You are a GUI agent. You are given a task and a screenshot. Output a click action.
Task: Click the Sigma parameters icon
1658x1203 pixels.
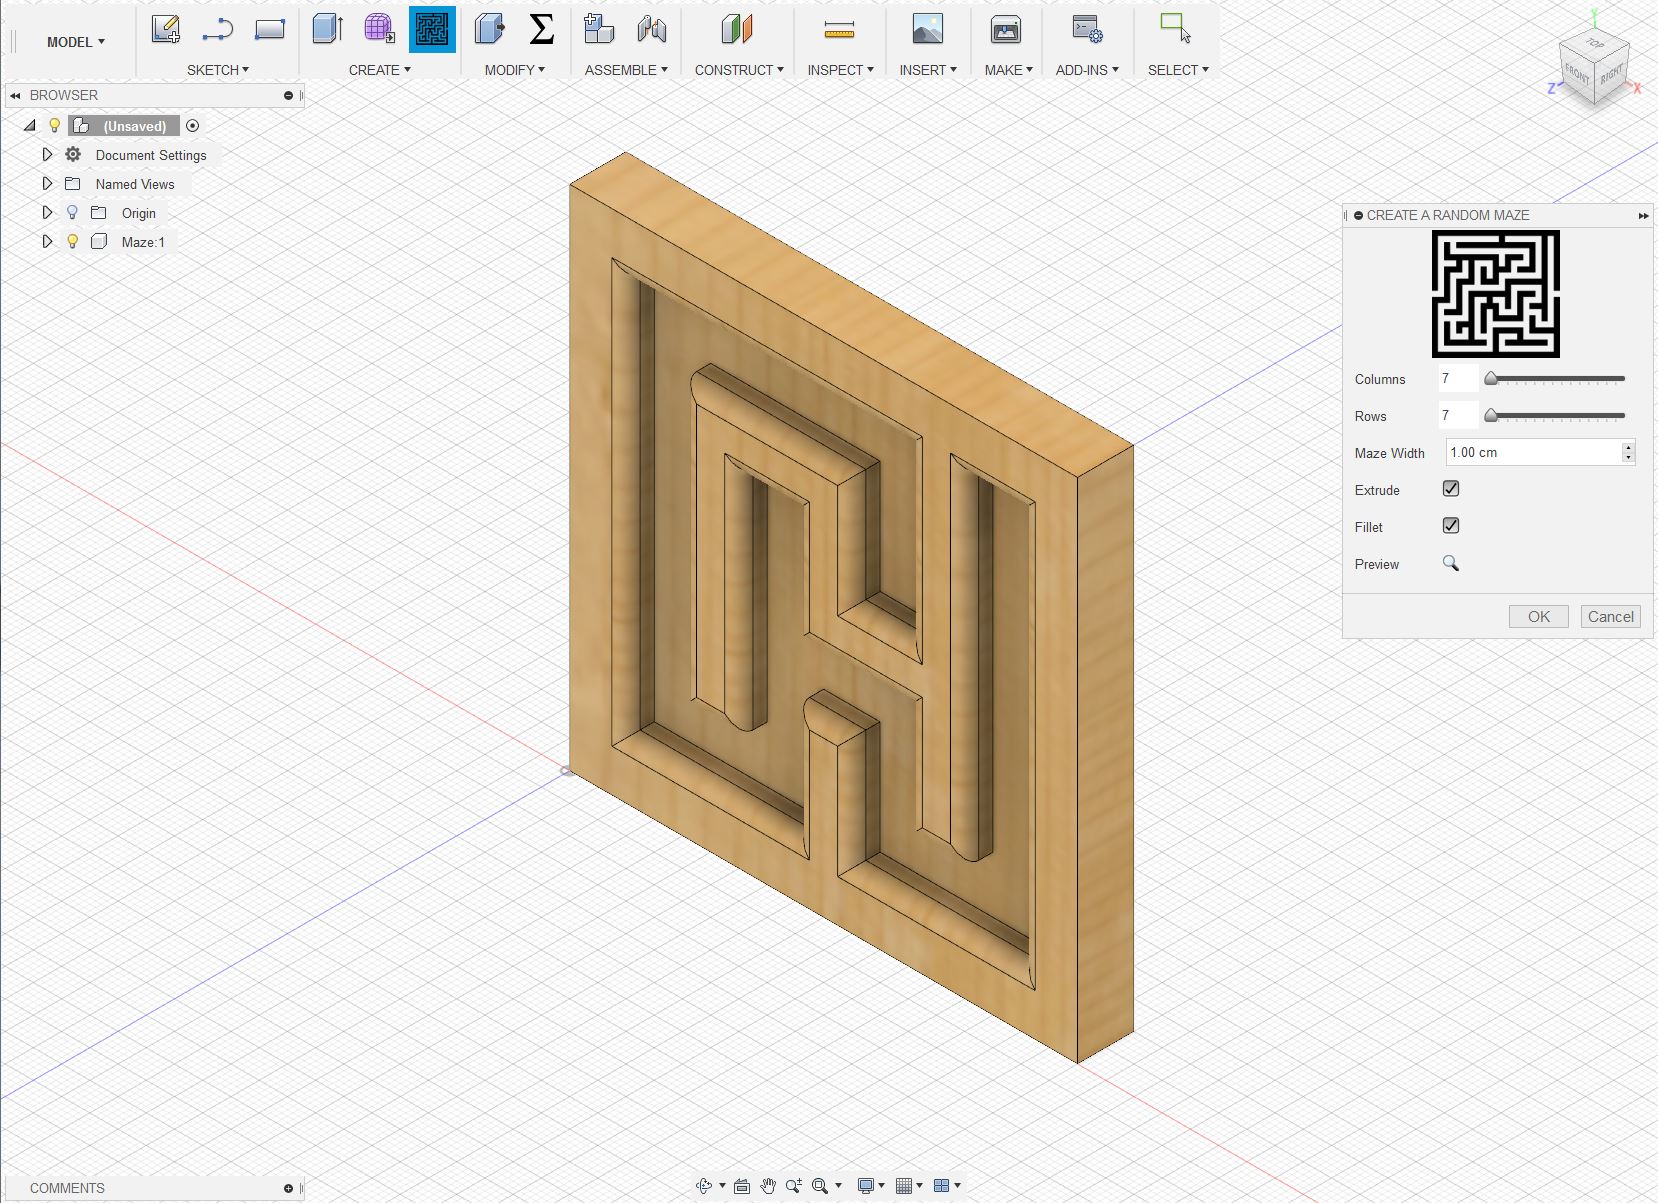(541, 29)
